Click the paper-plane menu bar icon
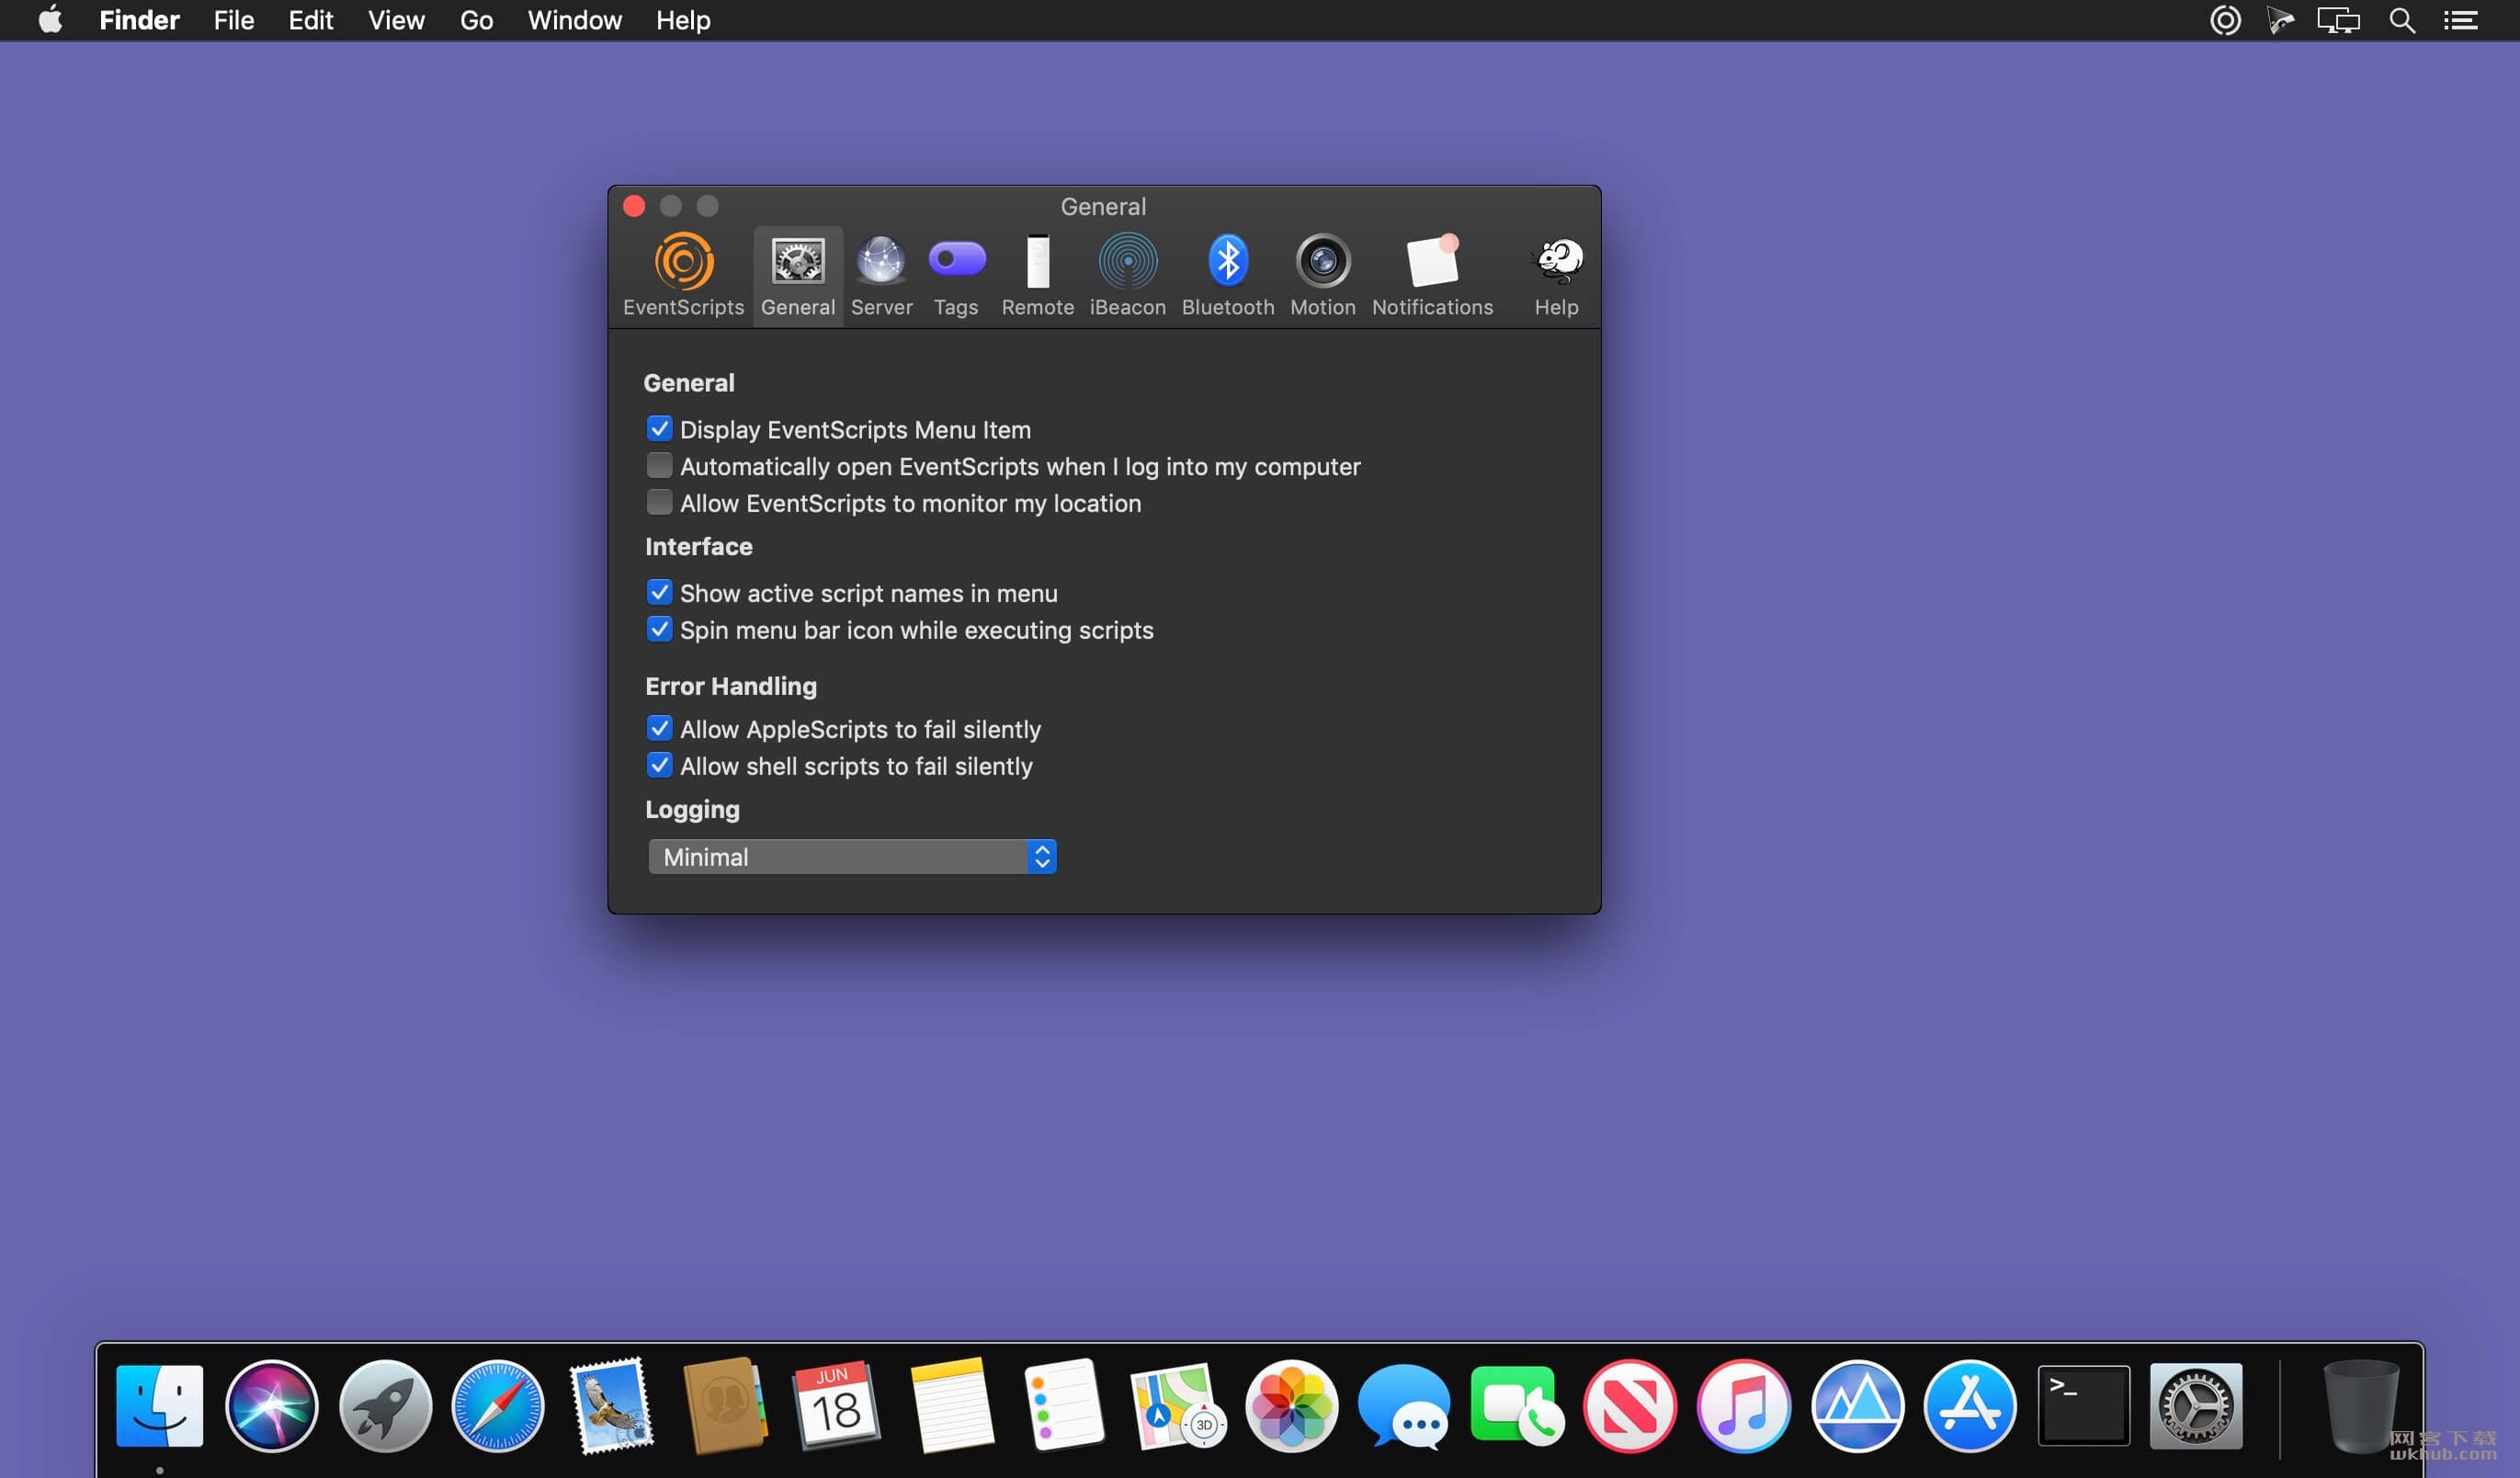2520x1478 pixels. 2281,20
